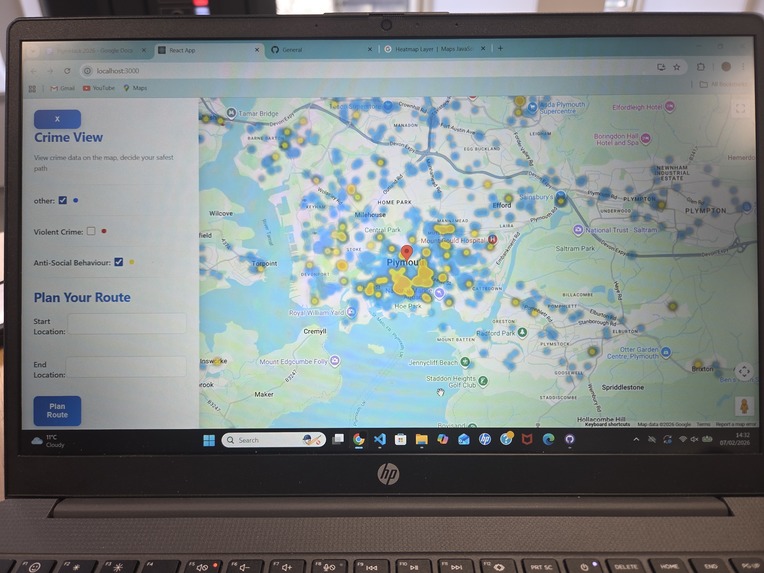Open the Windows Start menu
This screenshot has height=573, width=764.
coord(209,440)
